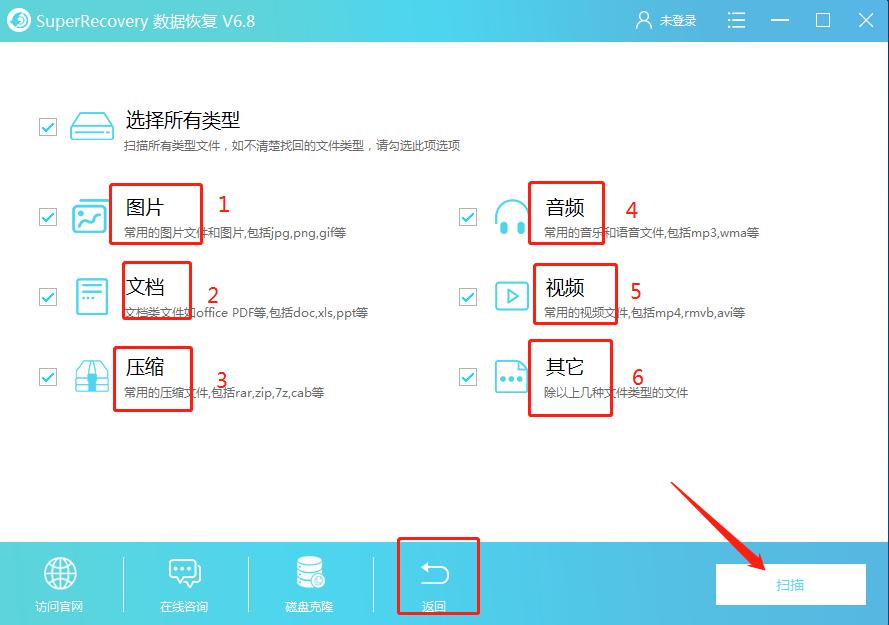Uncheck the 其它 file type checkbox
The height and width of the screenshot is (625, 889).
tap(467, 377)
